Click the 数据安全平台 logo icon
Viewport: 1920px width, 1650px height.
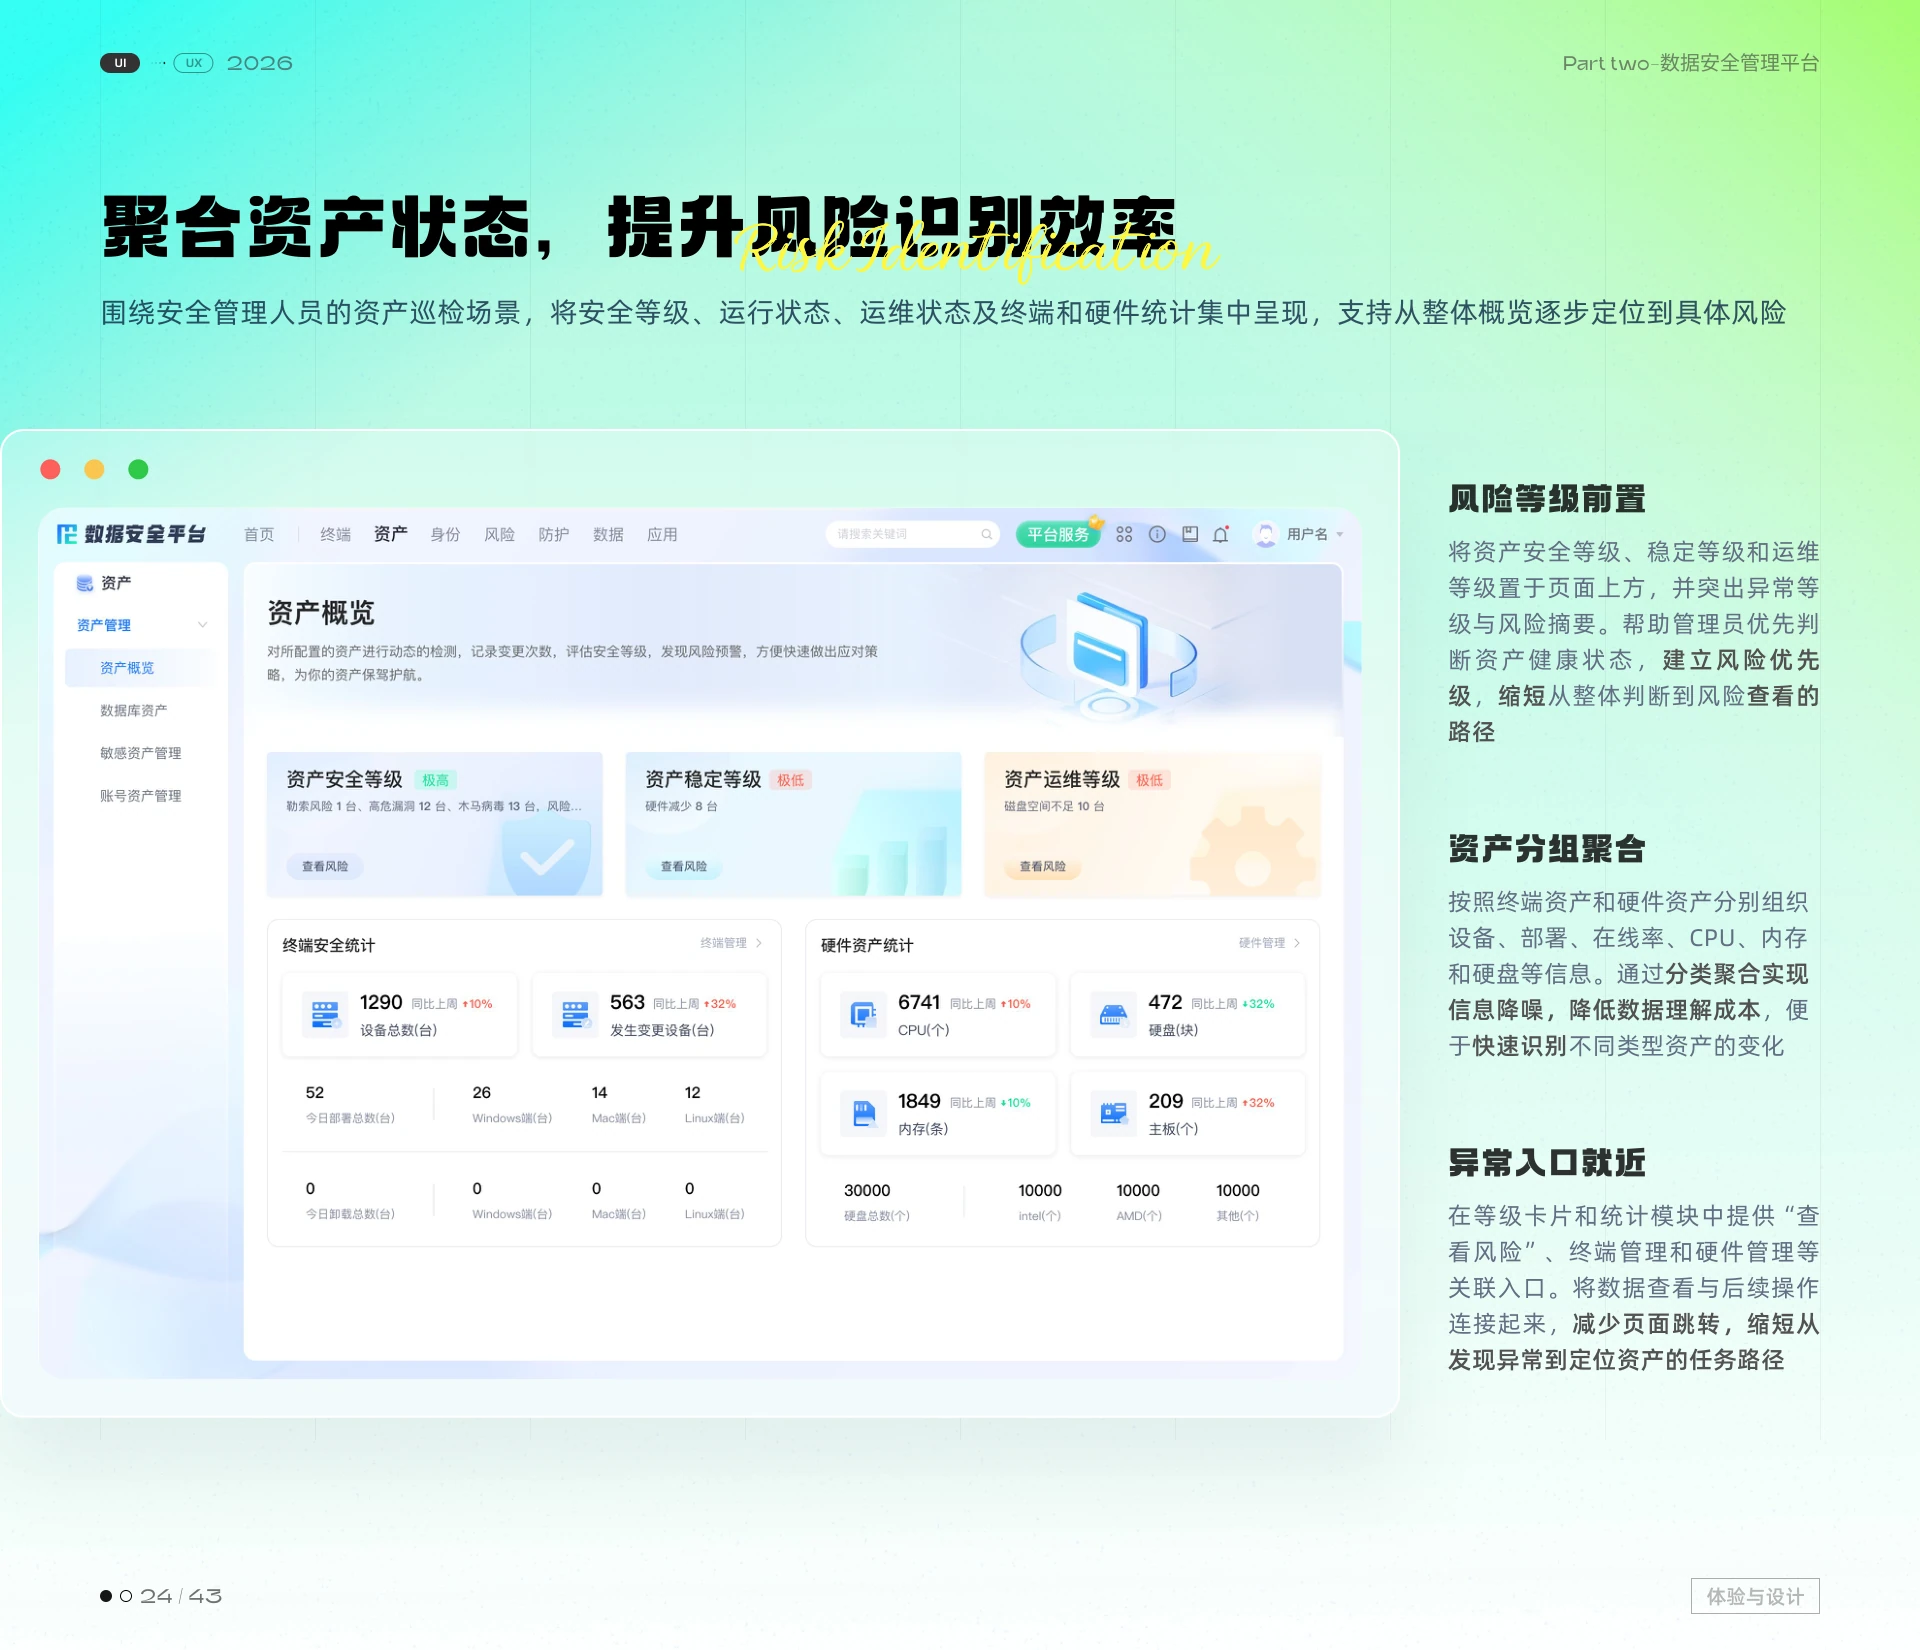[x=67, y=534]
